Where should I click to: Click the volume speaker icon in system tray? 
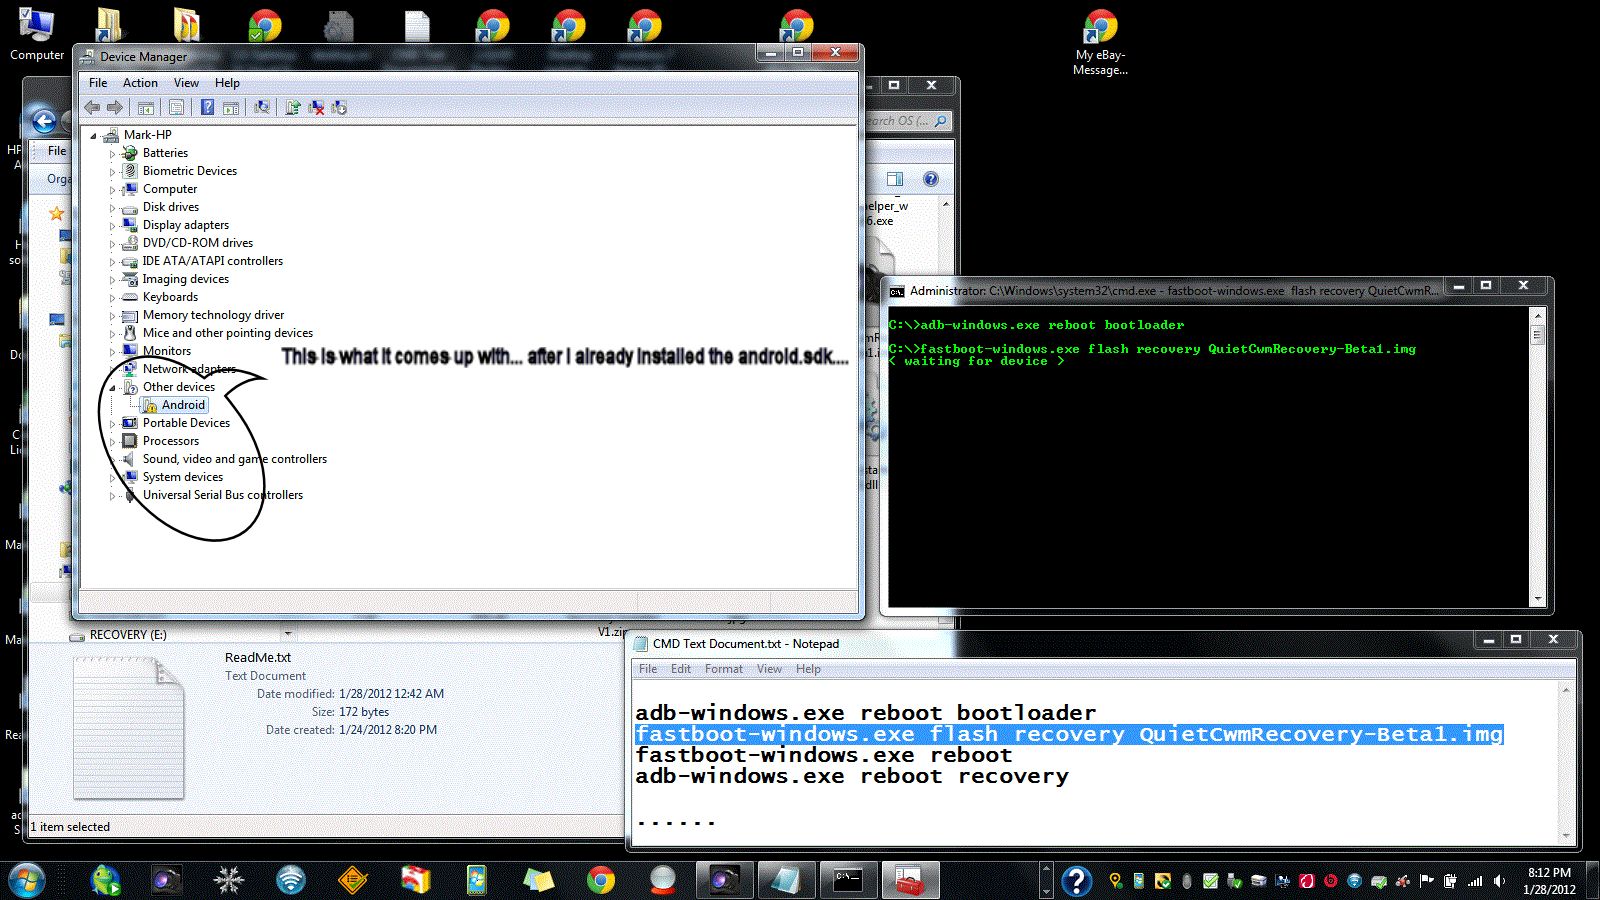pyautogui.click(x=1499, y=881)
